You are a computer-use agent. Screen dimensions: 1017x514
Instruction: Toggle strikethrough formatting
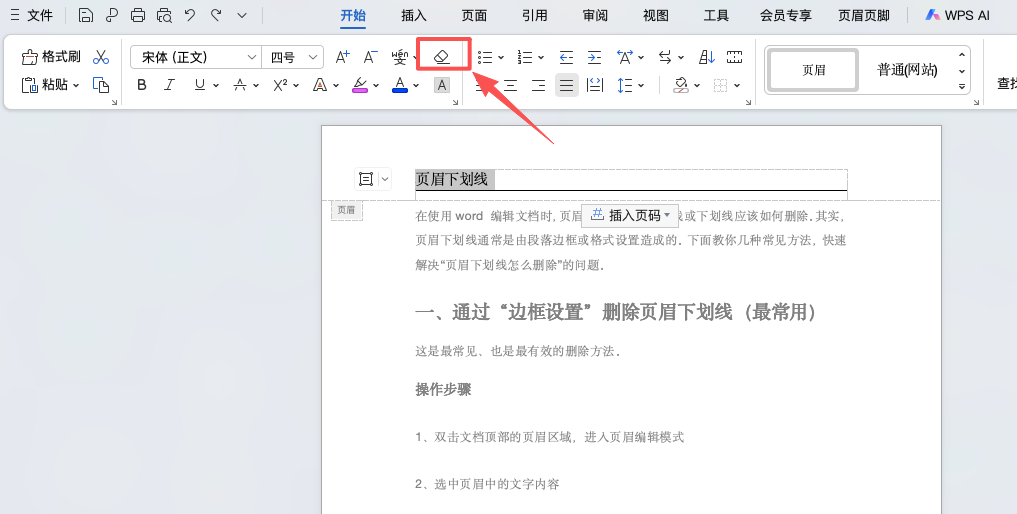pyautogui.click(x=240, y=85)
